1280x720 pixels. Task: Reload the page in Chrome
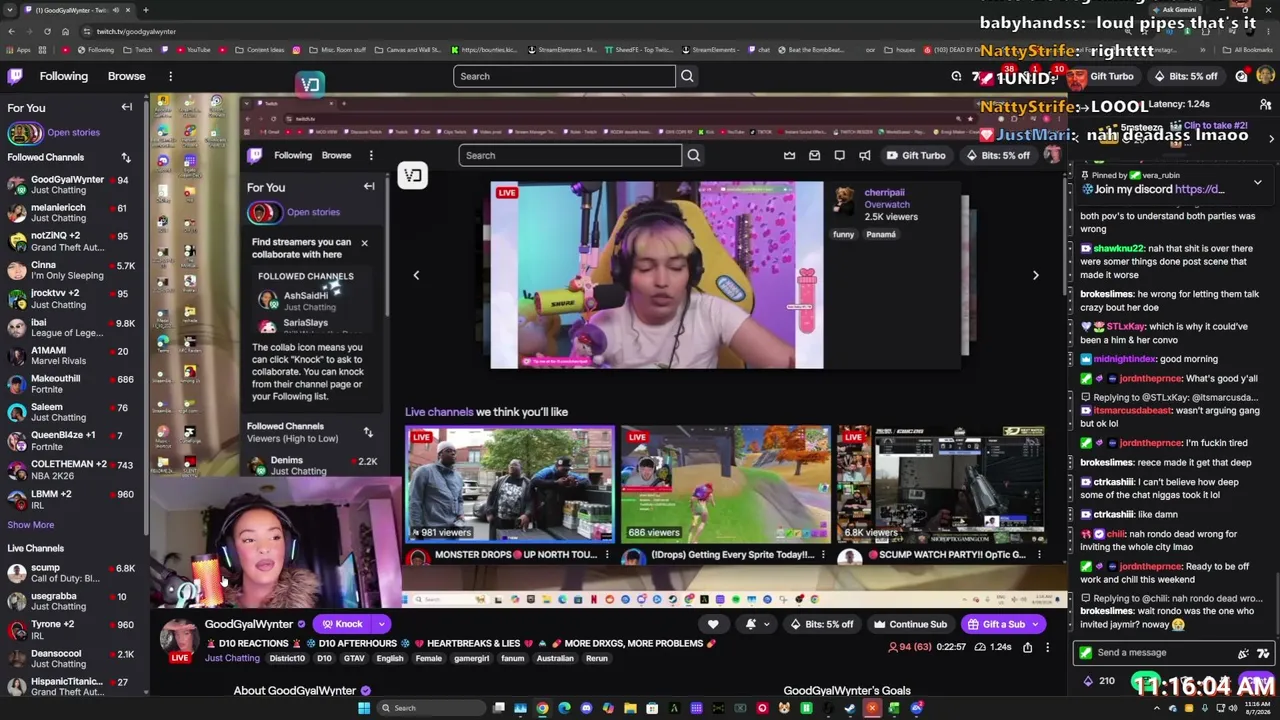tap(47, 31)
